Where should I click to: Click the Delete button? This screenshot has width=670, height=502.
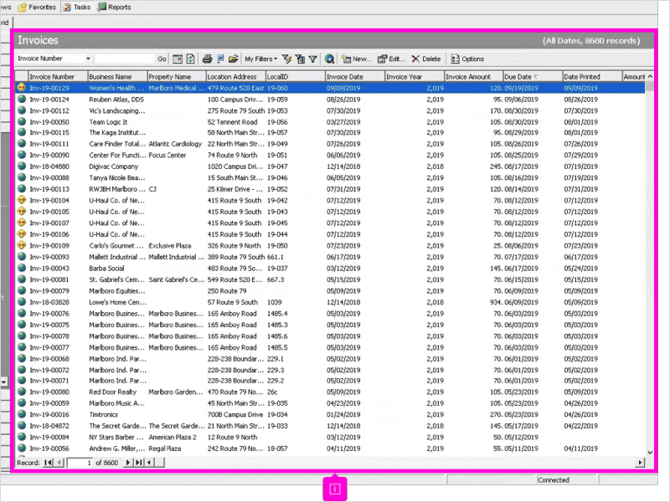(426, 59)
